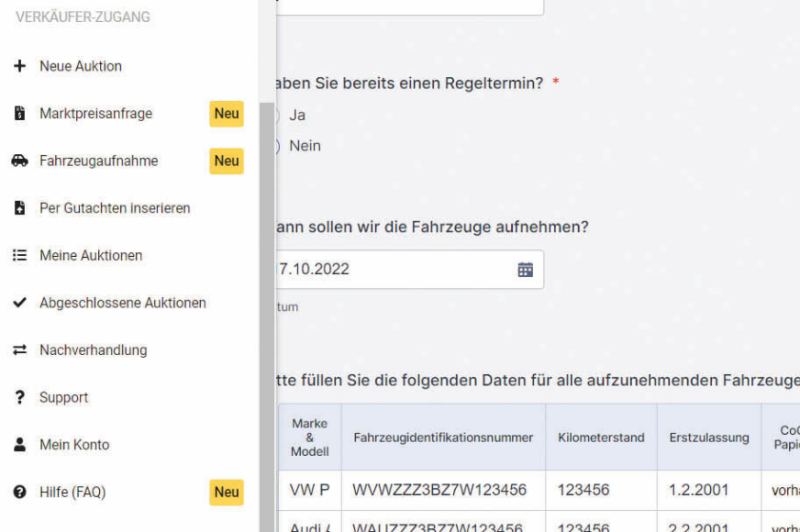Screen dimensions: 800x532
Task: Click the person icon for Mein Konto
Action: tap(19, 445)
